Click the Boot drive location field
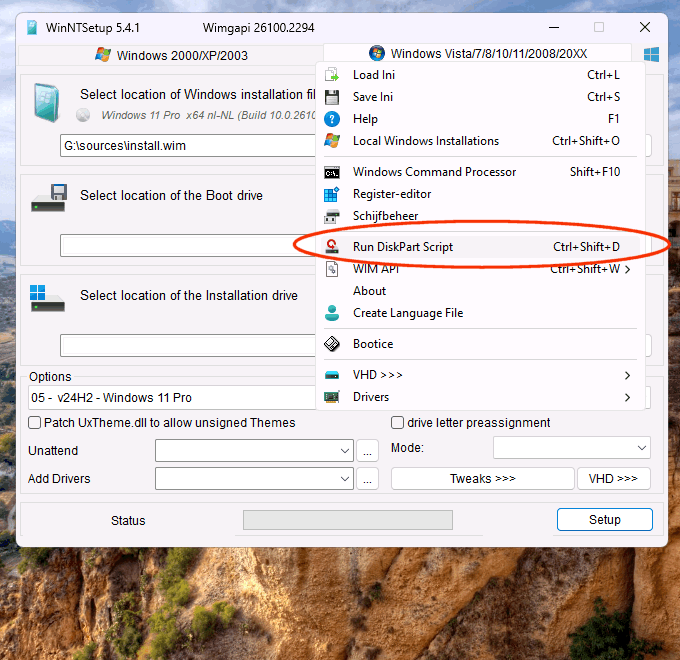The height and width of the screenshot is (660, 680). [188, 245]
